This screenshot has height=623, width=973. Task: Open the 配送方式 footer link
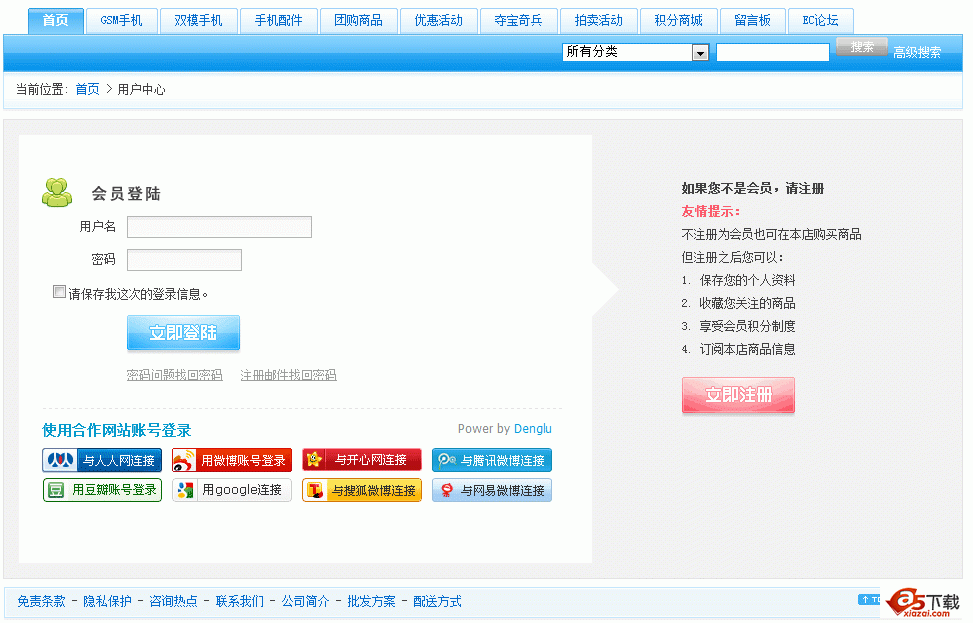[x=437, y=601]
